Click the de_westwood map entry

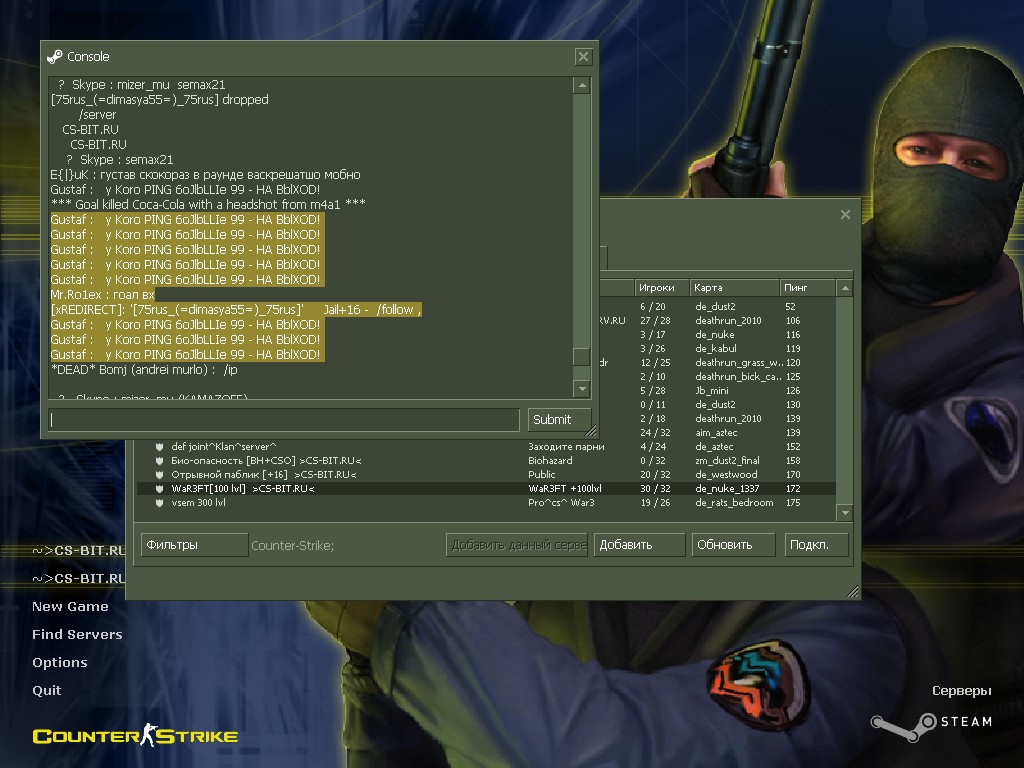pos(727,475)
